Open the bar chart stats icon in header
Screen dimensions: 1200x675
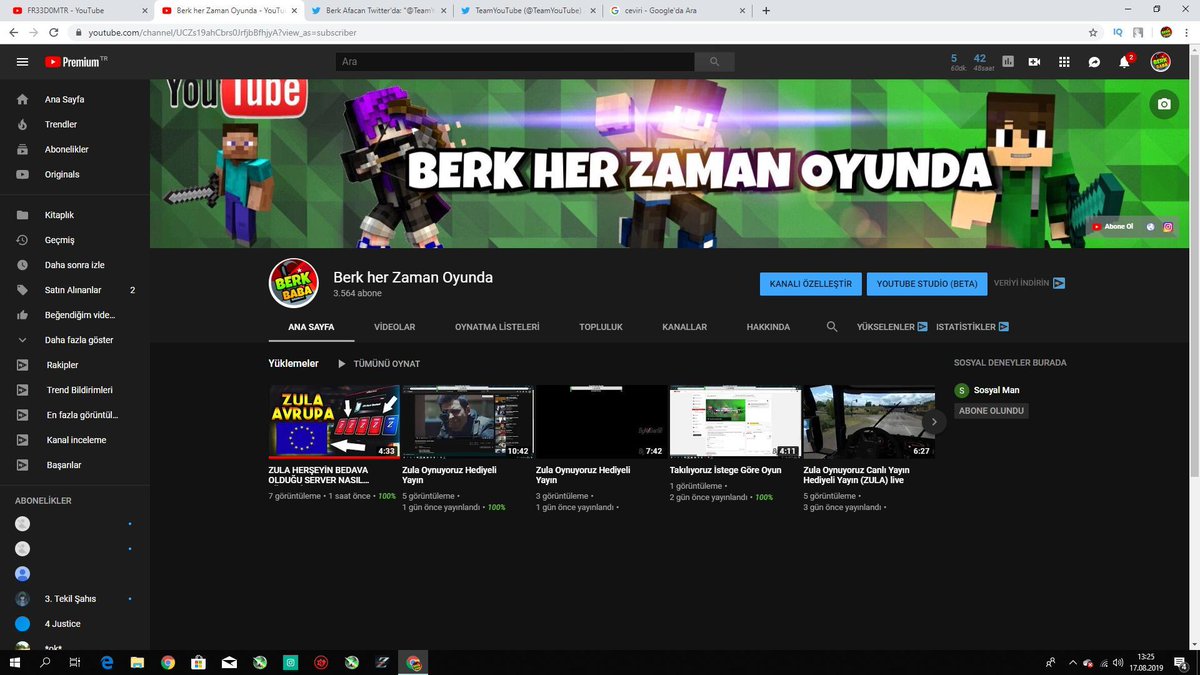[1007, 62]
